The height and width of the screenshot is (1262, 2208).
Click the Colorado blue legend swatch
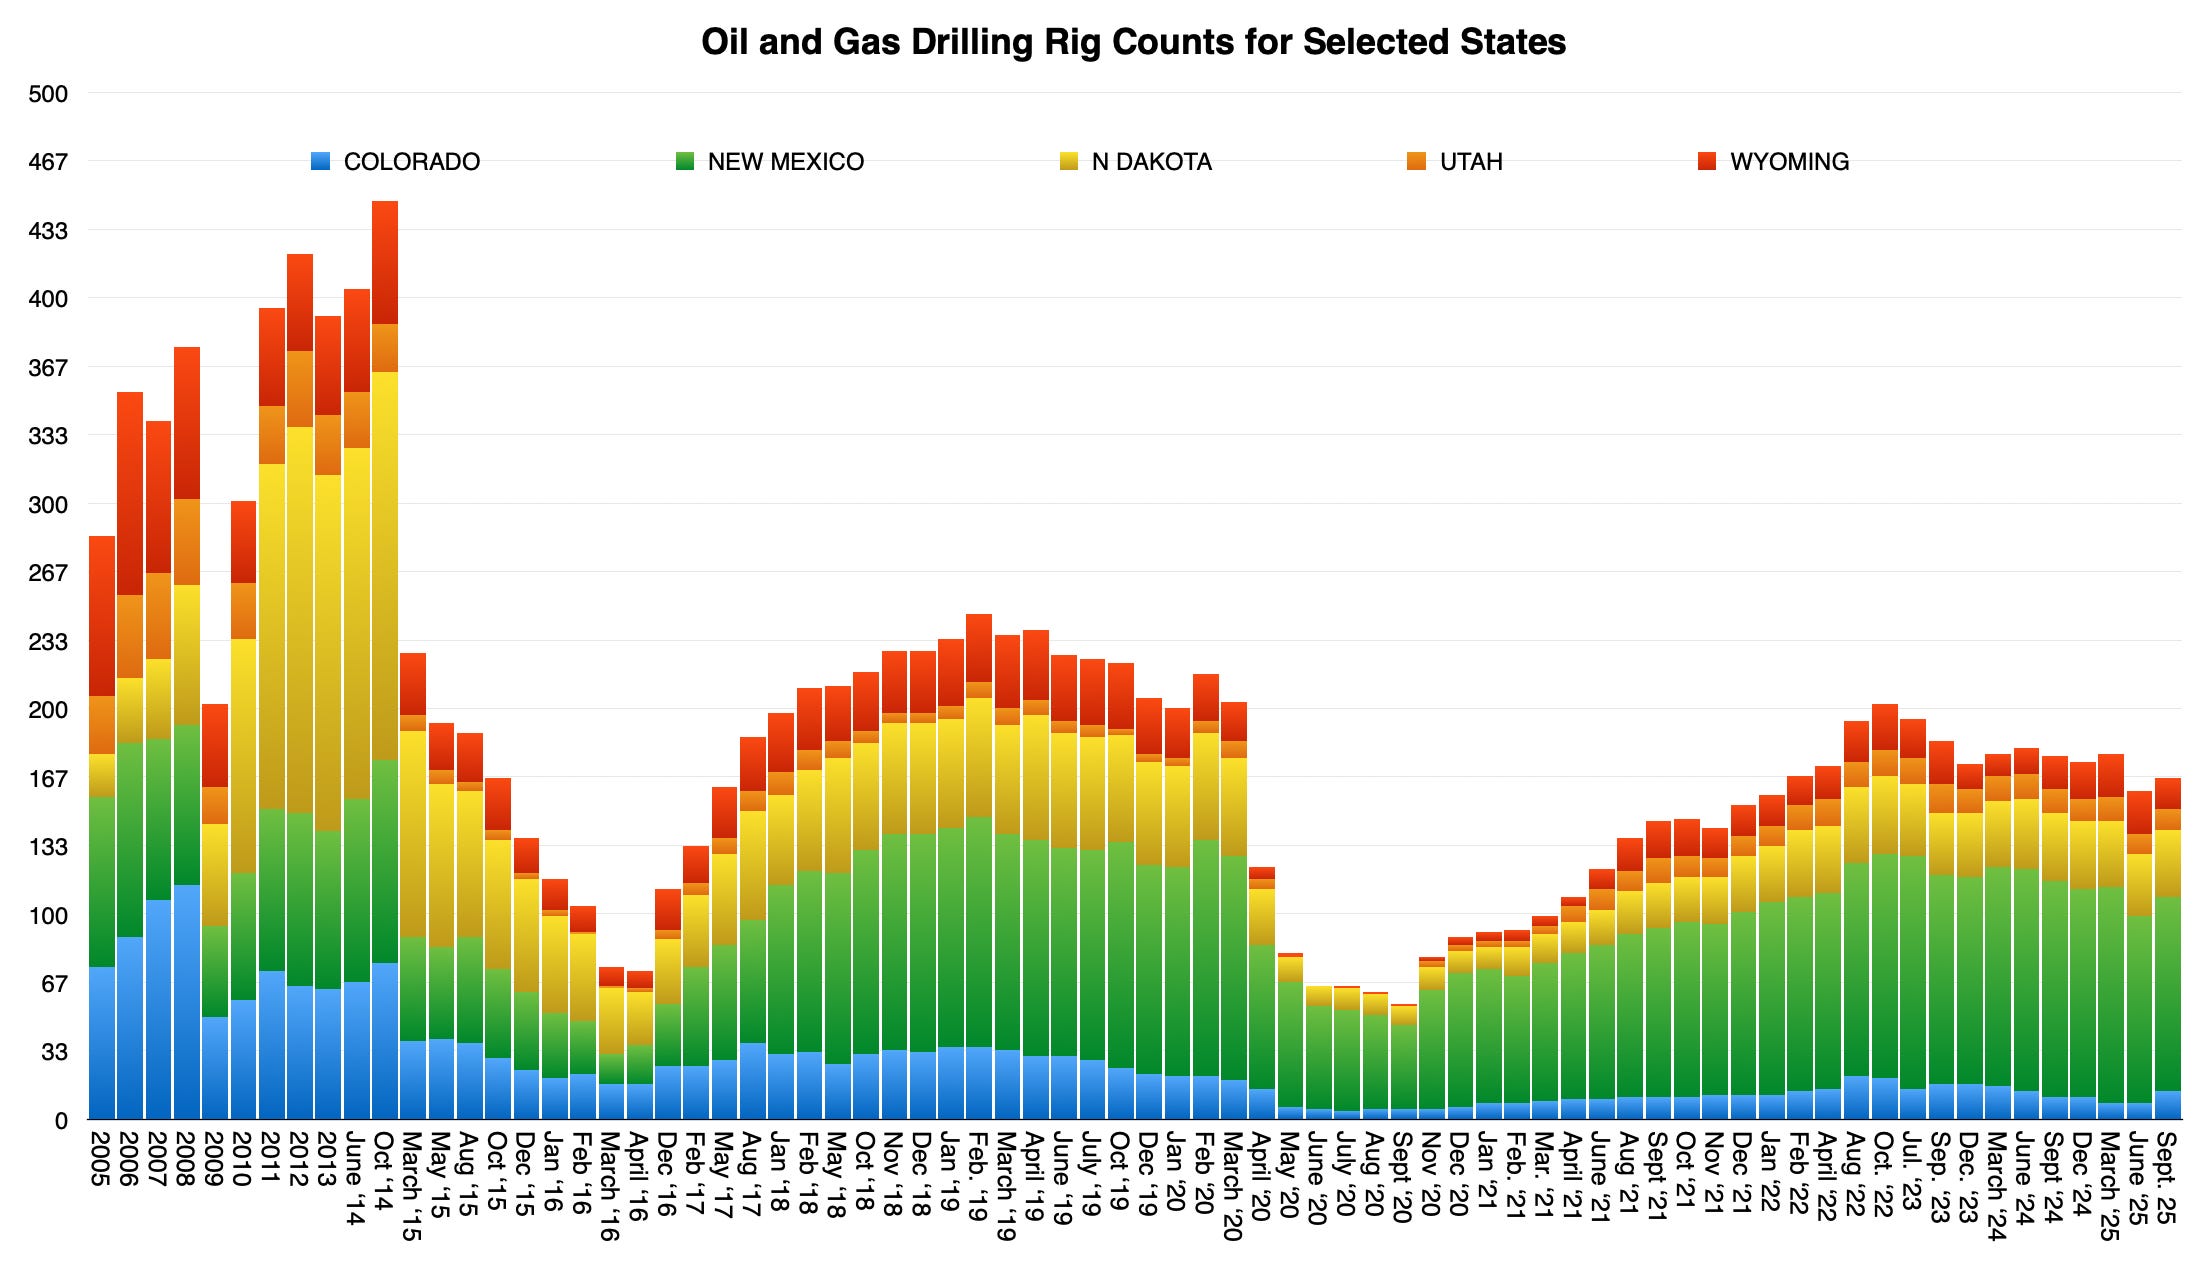click(321, 161)
